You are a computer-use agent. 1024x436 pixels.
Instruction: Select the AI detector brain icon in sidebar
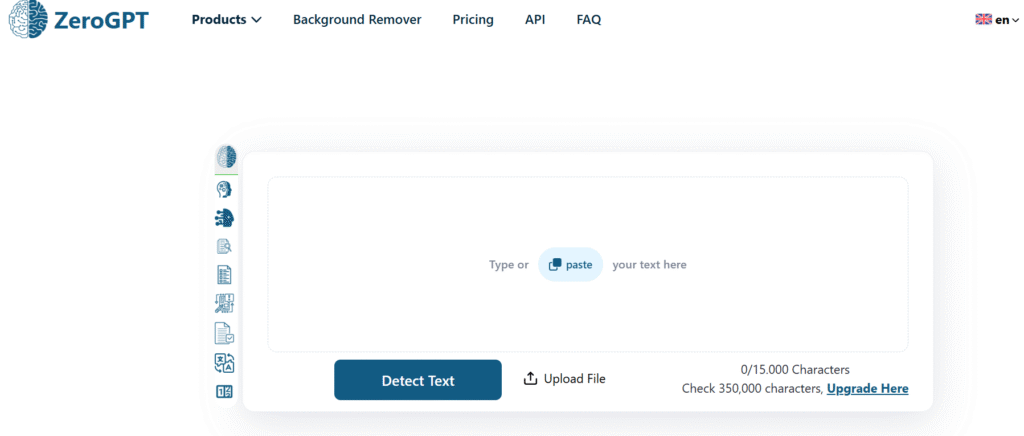tap(227, 157)
